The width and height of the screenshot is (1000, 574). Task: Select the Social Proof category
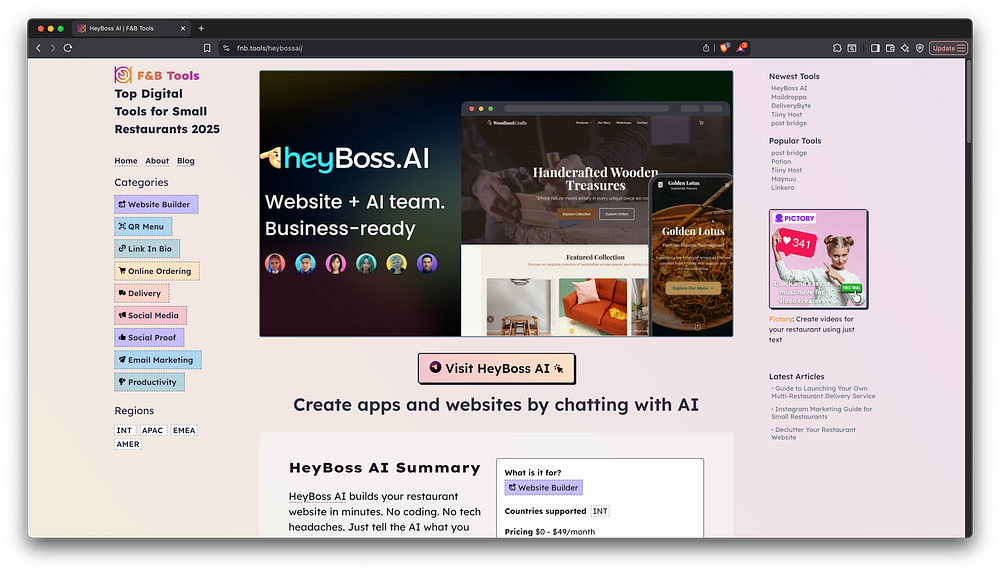coord(149,337)
